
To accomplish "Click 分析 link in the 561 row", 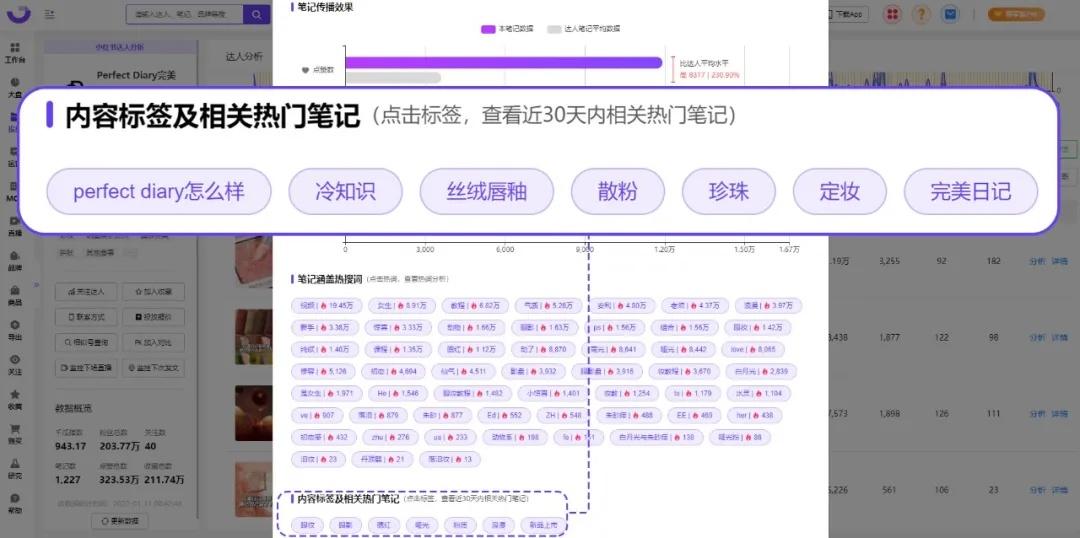I will click(x=1037, y=490).
